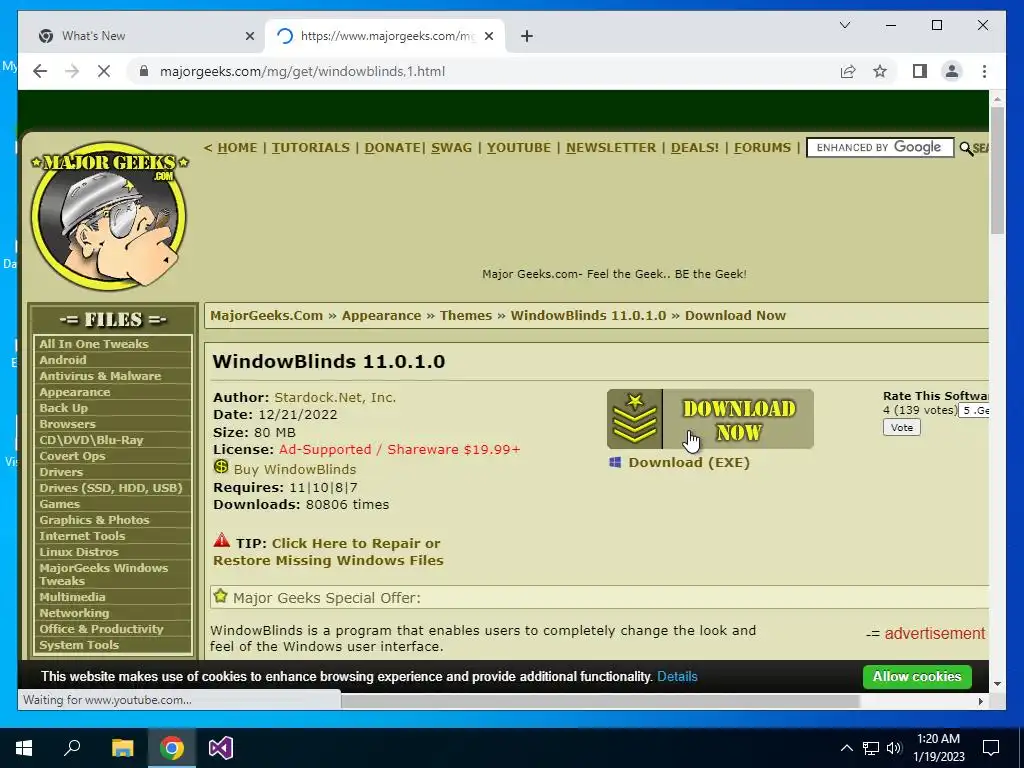Viewport: 1024px width, 768px height.
Task: Click the Windows logo beside Download (EXE)
Action: [x=615, y=462]
